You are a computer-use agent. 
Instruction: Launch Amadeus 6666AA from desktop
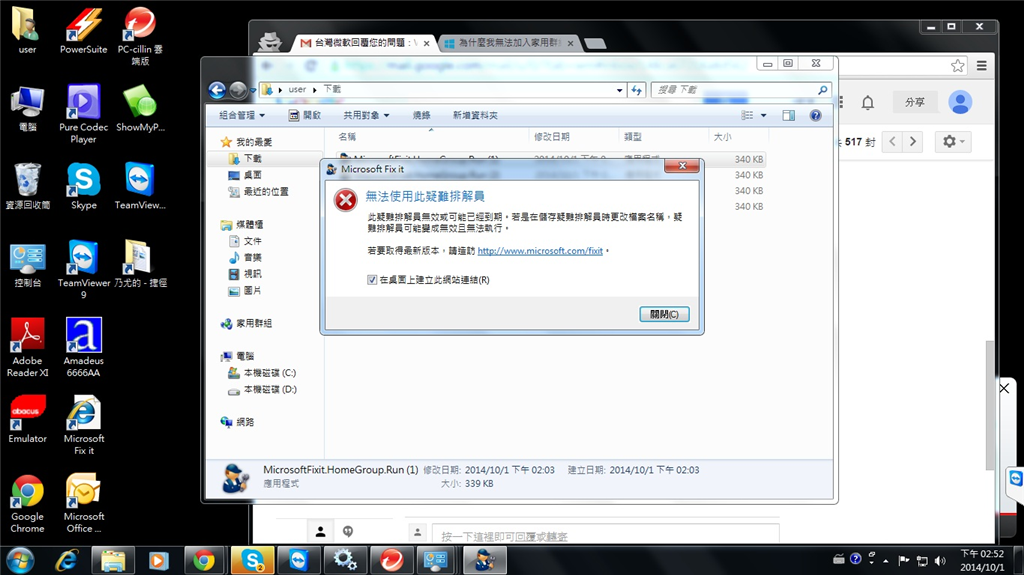coord(84,348)
